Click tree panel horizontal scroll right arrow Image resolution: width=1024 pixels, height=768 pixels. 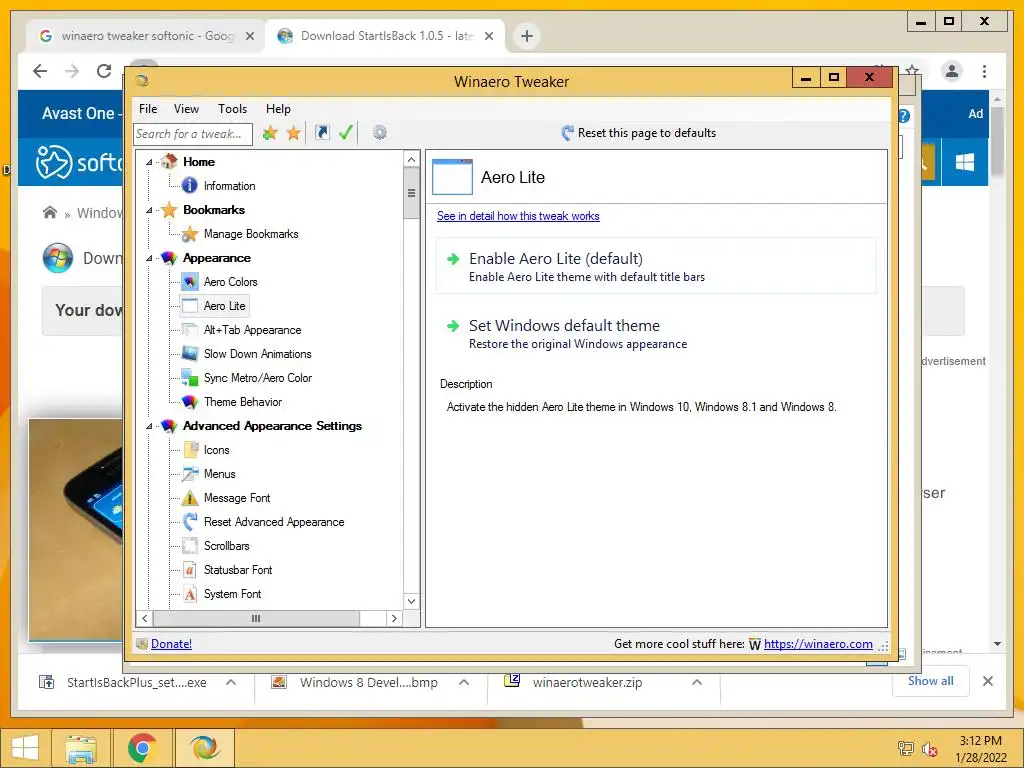click(x=394, y=618)
